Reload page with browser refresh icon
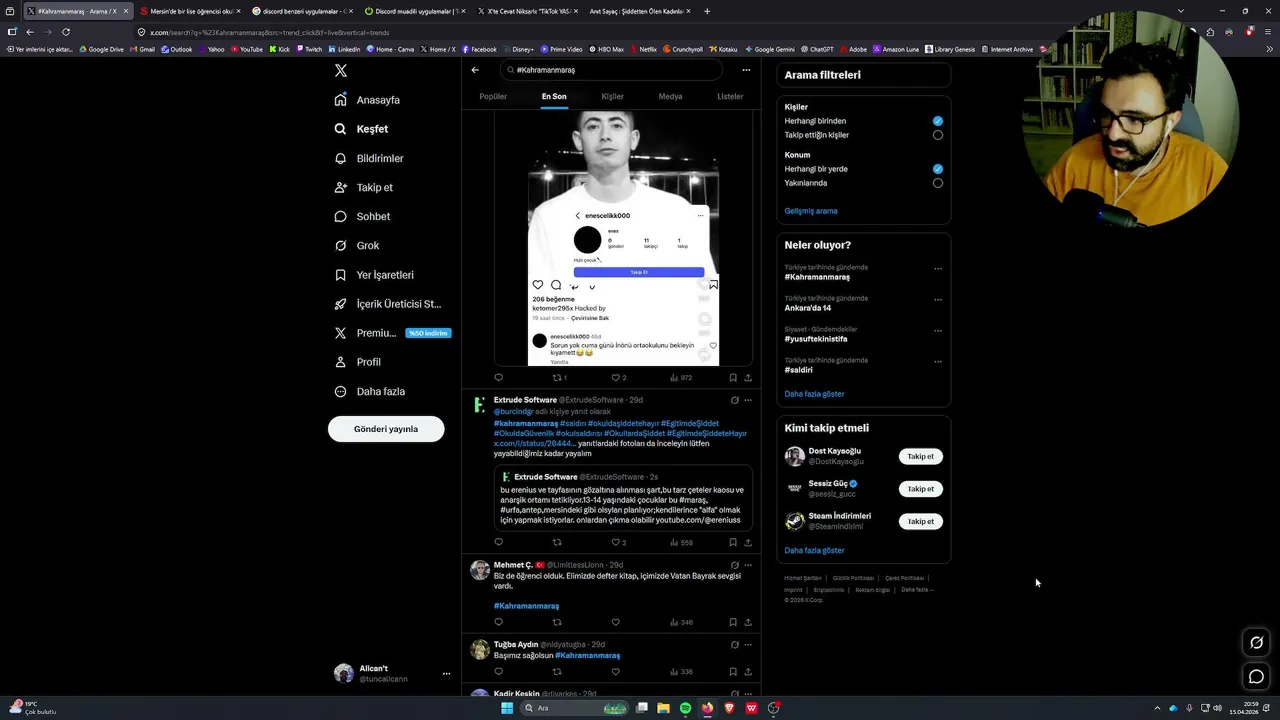Viewport: 1280px width, 720px height. 66,32
